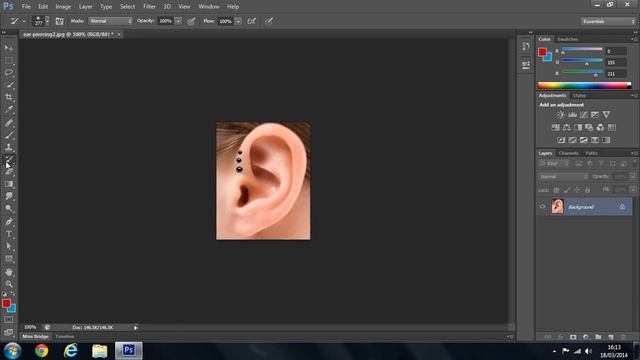Select the Rectangle shape tool
The image size is (640, 360).
pos(9,259)
